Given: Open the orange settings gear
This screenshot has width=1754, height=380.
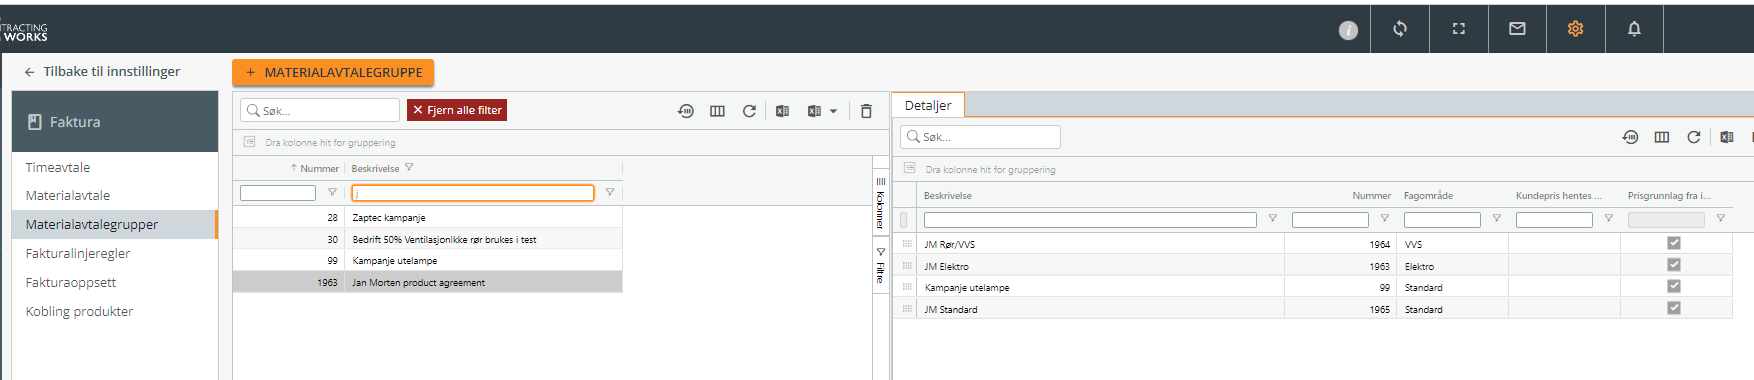Looking at the screenshot, I should (1575, 29).
